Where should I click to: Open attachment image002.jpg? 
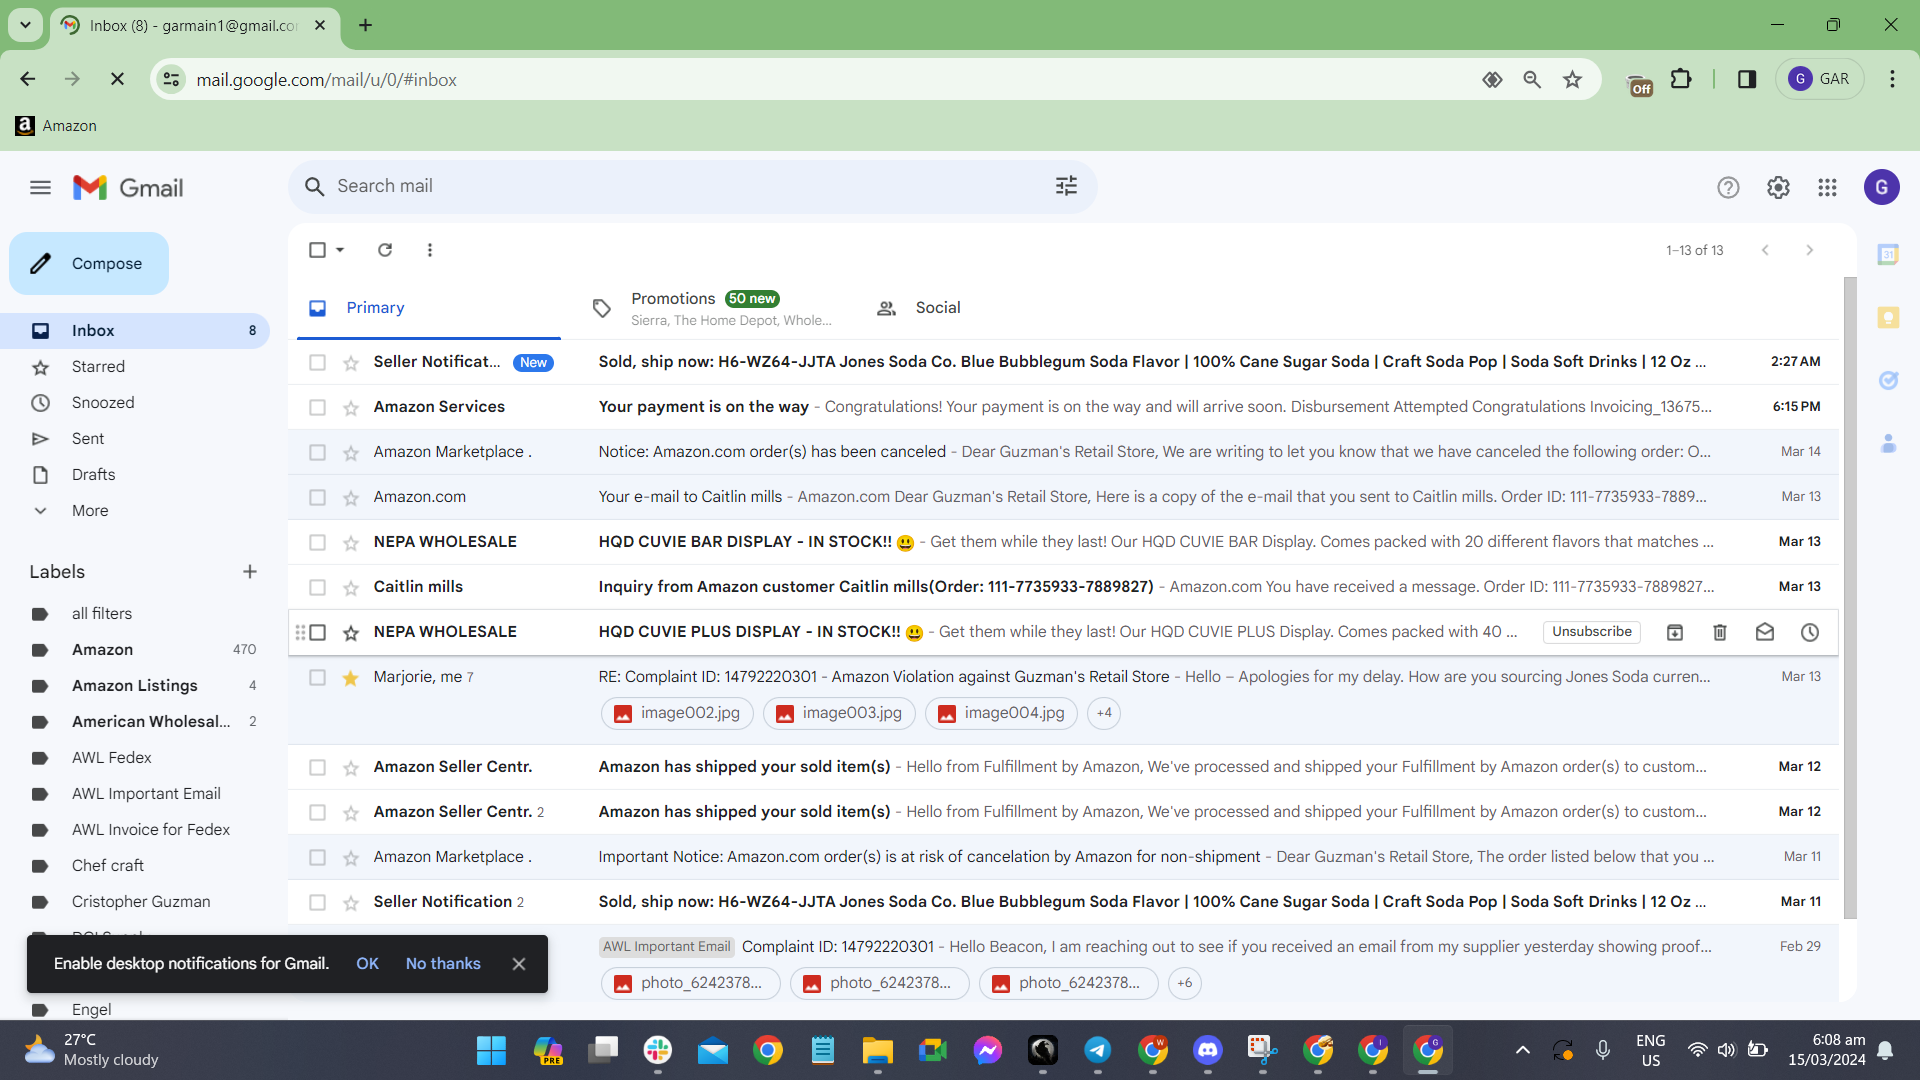[677, 713]
